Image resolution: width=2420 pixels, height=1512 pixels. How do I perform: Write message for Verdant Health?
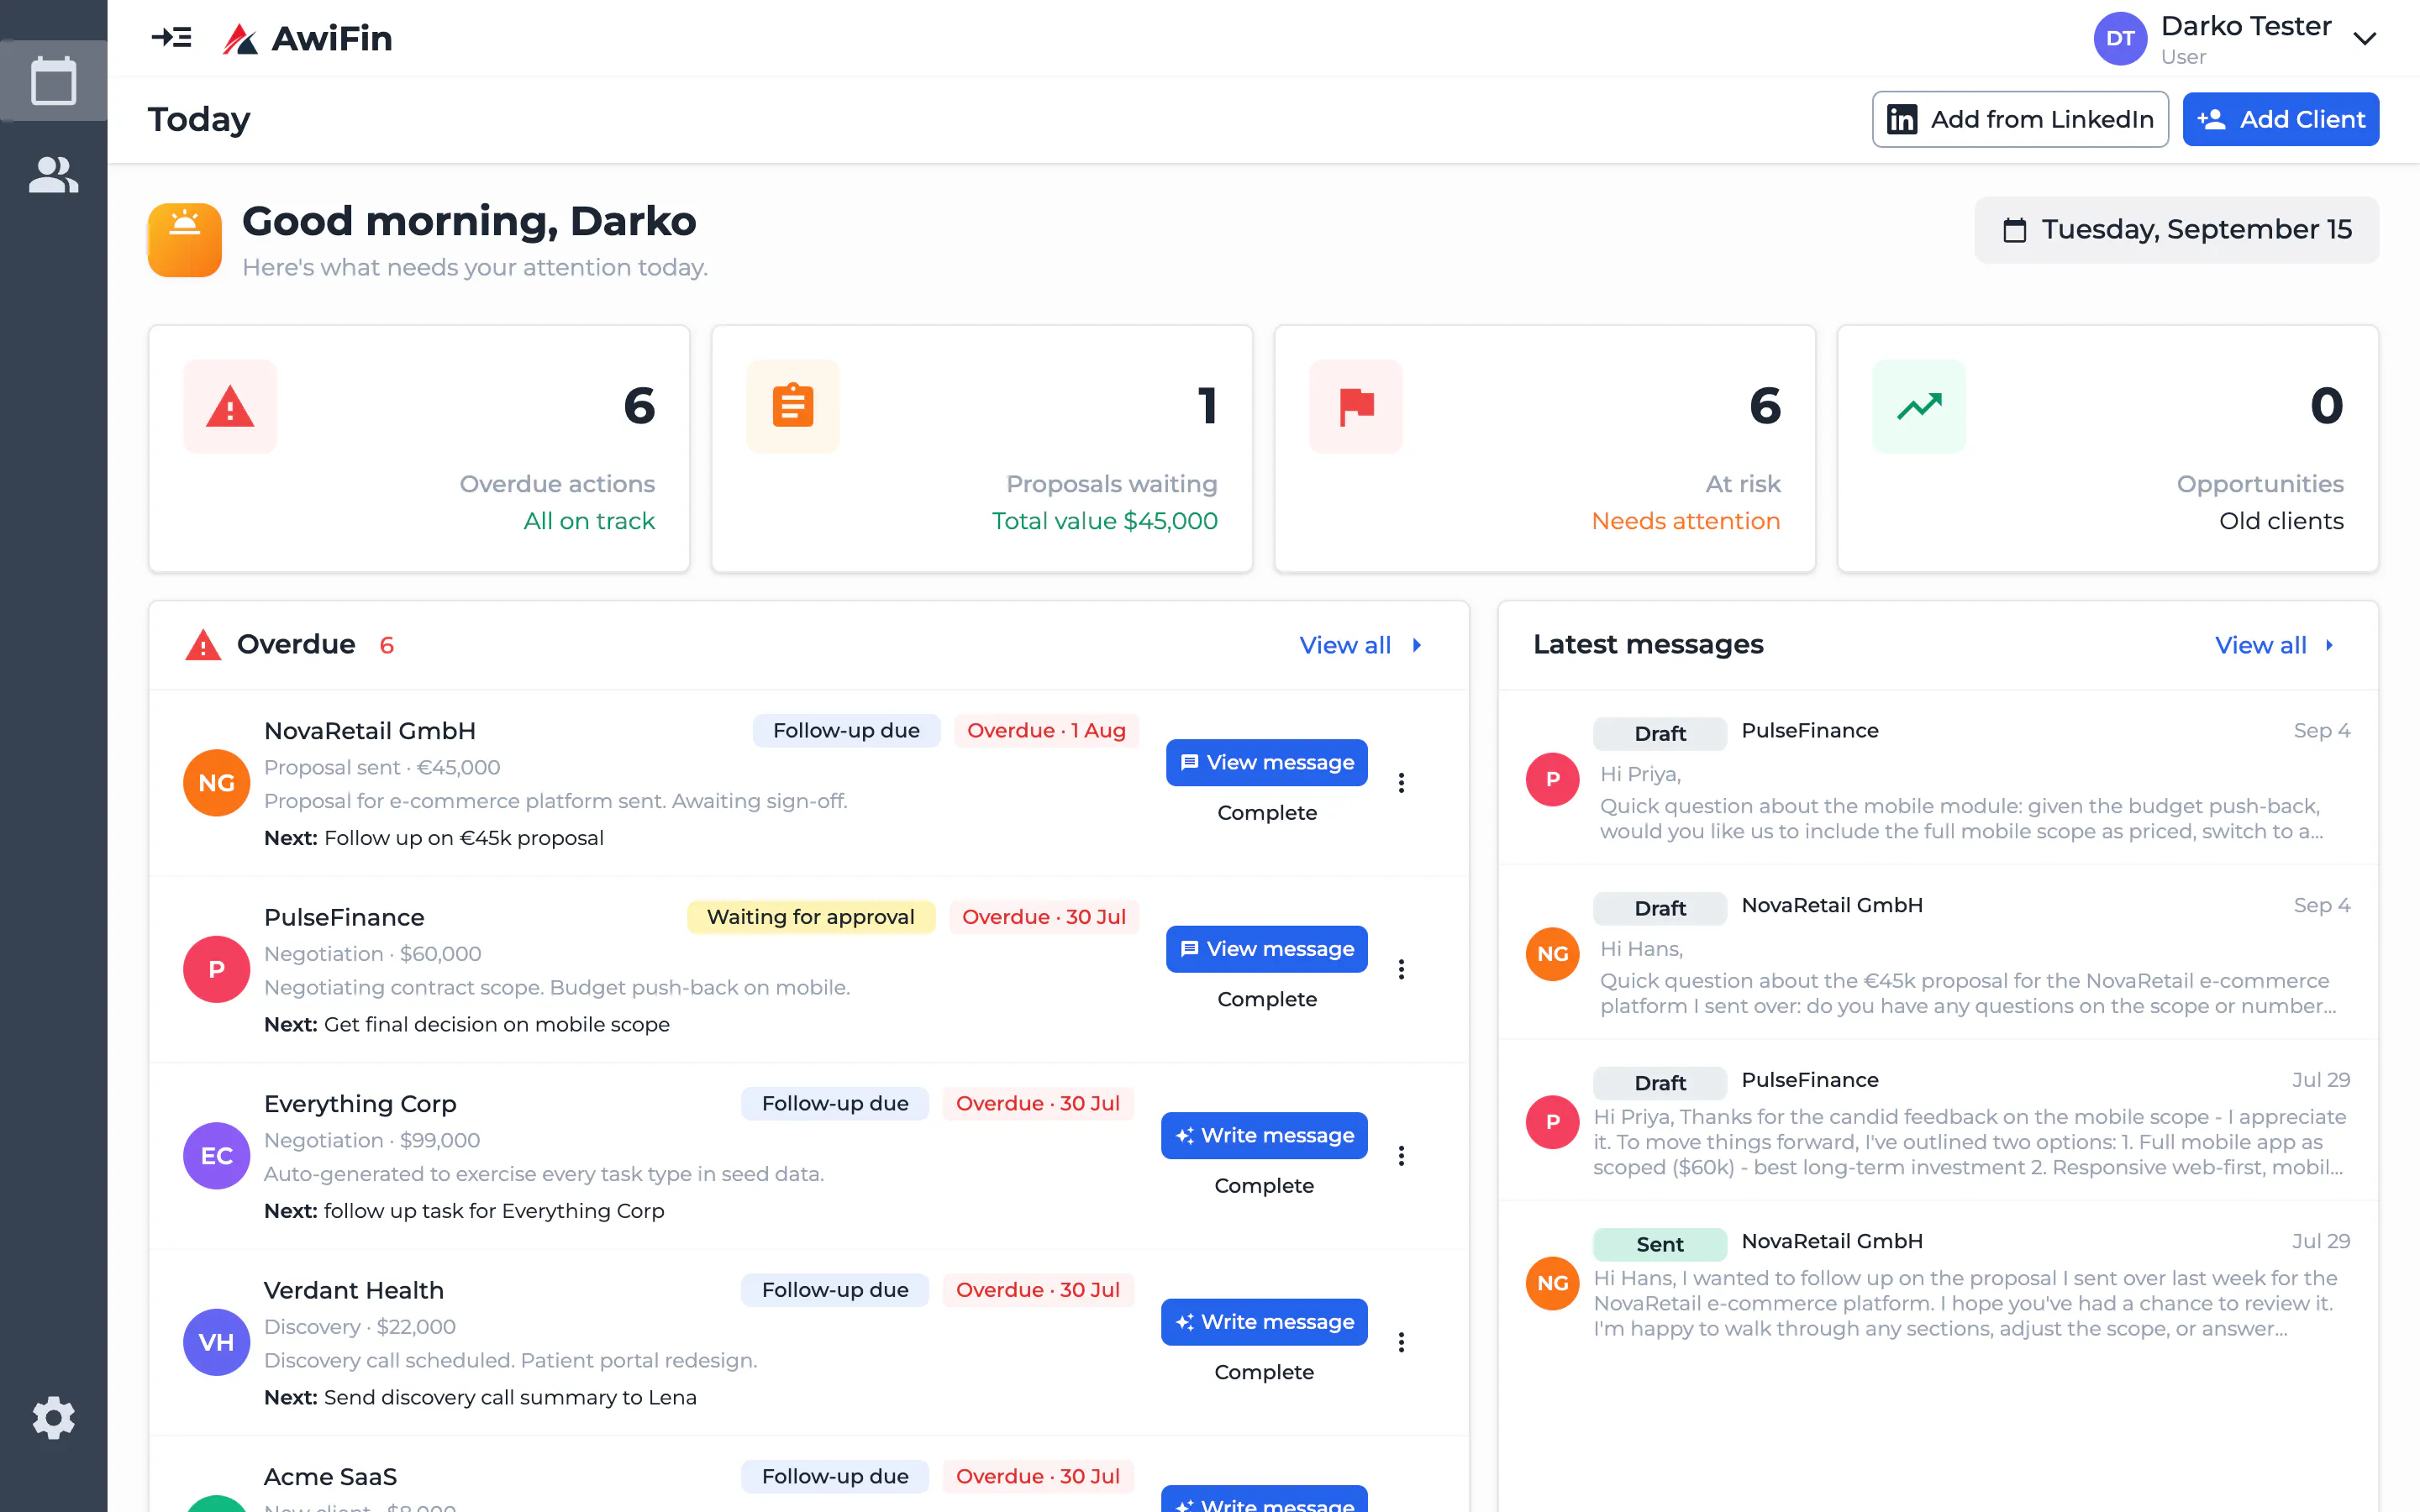[1264, 1322]
